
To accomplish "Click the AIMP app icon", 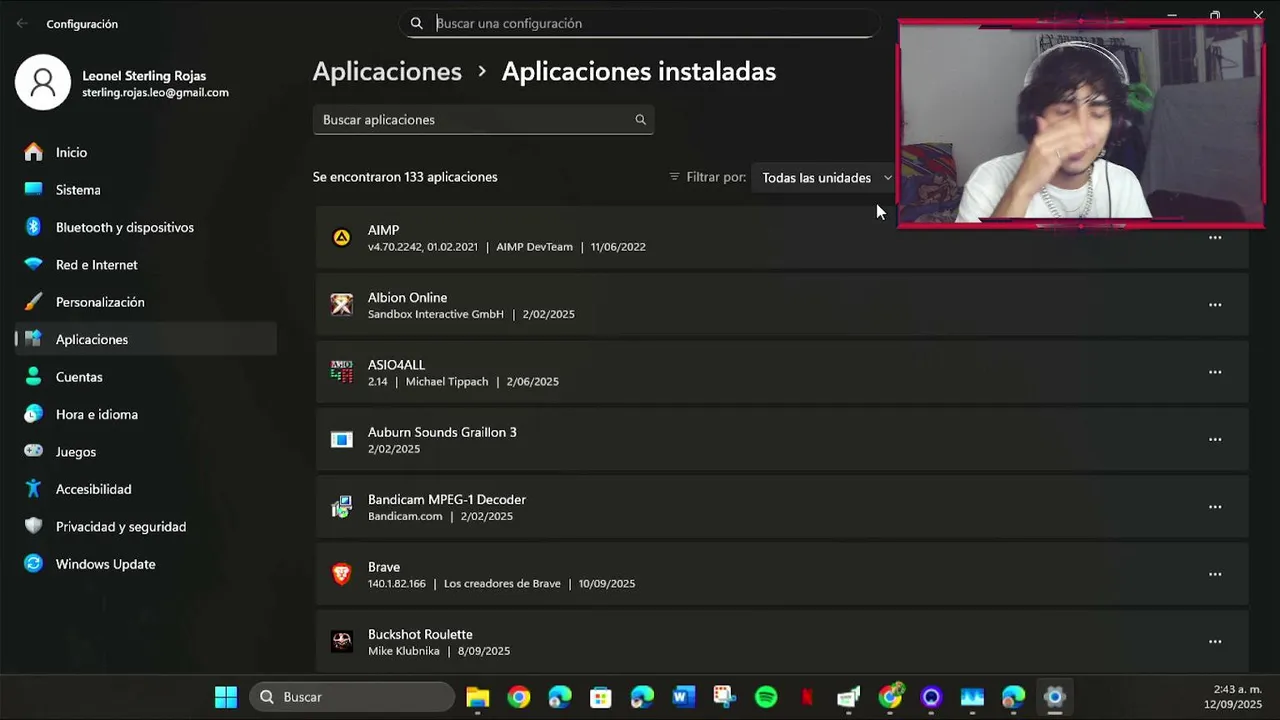I will 342,238.
